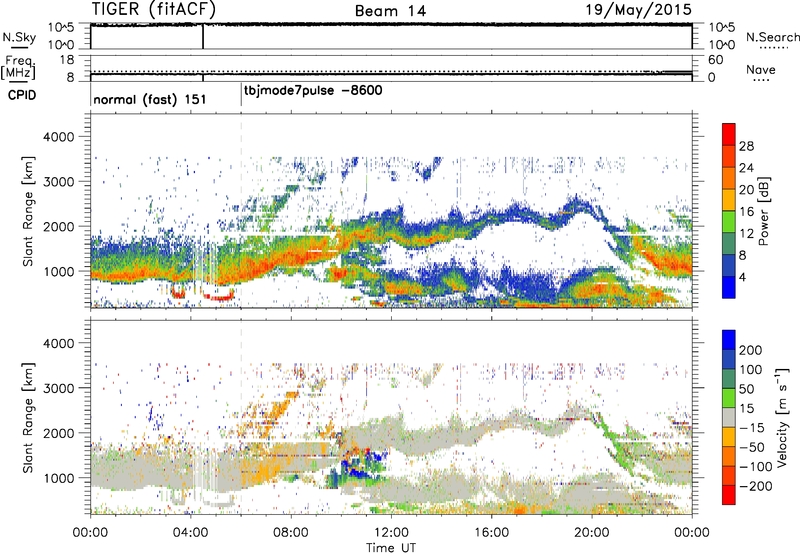Click the velocity colorbar value '-200'
The height and width of the screenshot is (554, 800).
click(x=756, y=486)
